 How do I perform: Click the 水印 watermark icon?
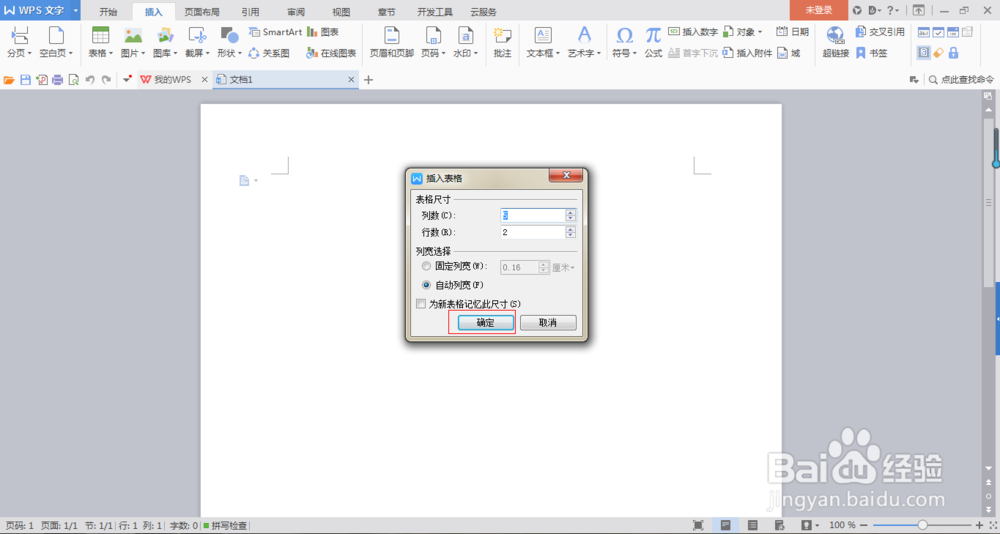pyautogui.click(x=466, y=36)
